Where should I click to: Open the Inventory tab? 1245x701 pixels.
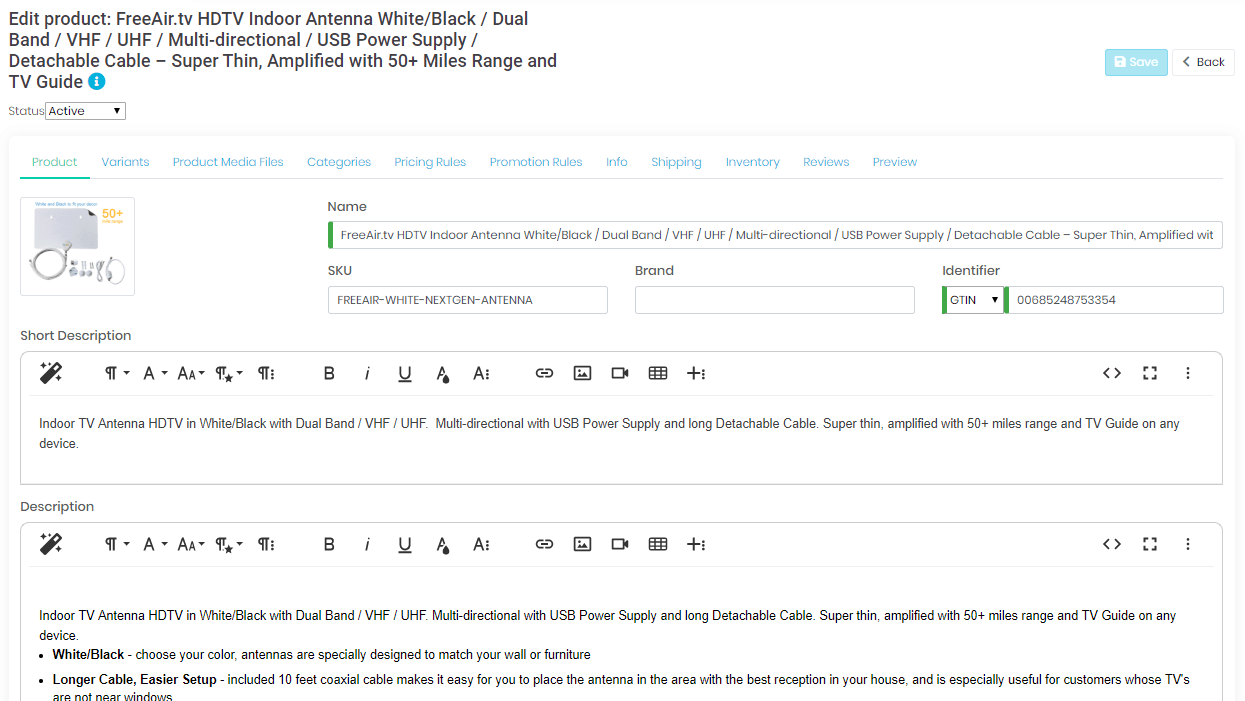(x=753, y=162)
